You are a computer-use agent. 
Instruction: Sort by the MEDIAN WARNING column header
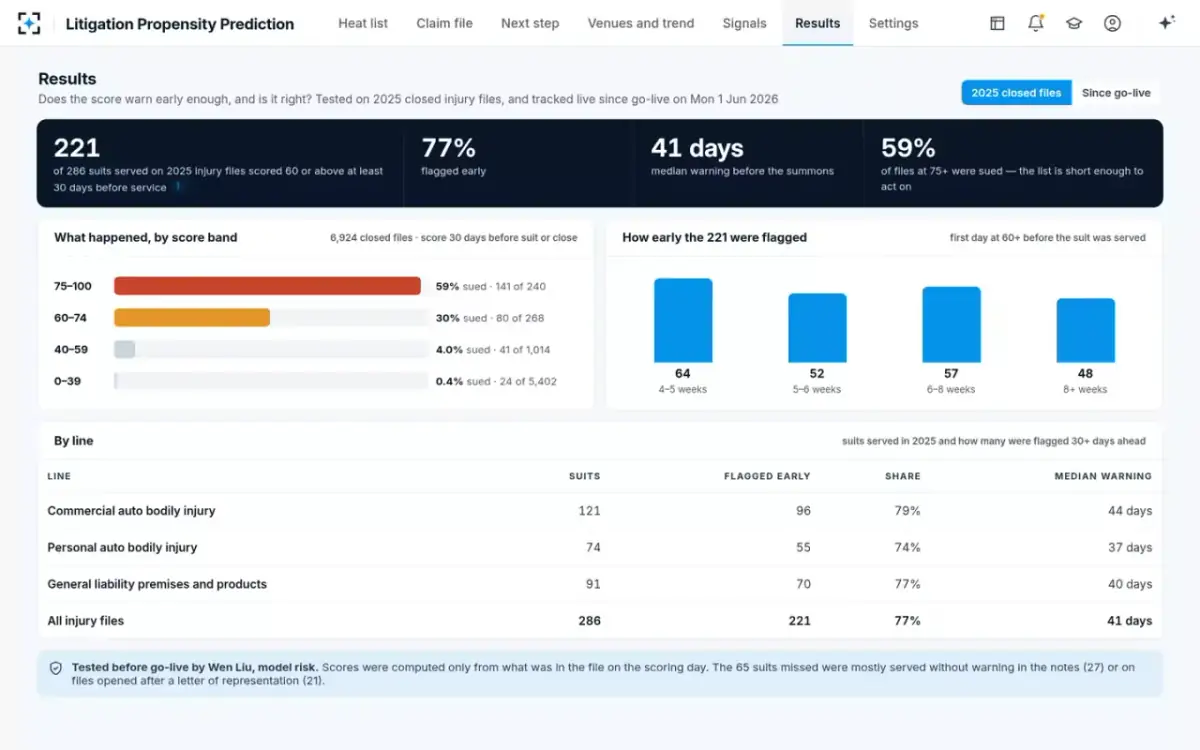pyautogui.click(x=1103, y=476)
